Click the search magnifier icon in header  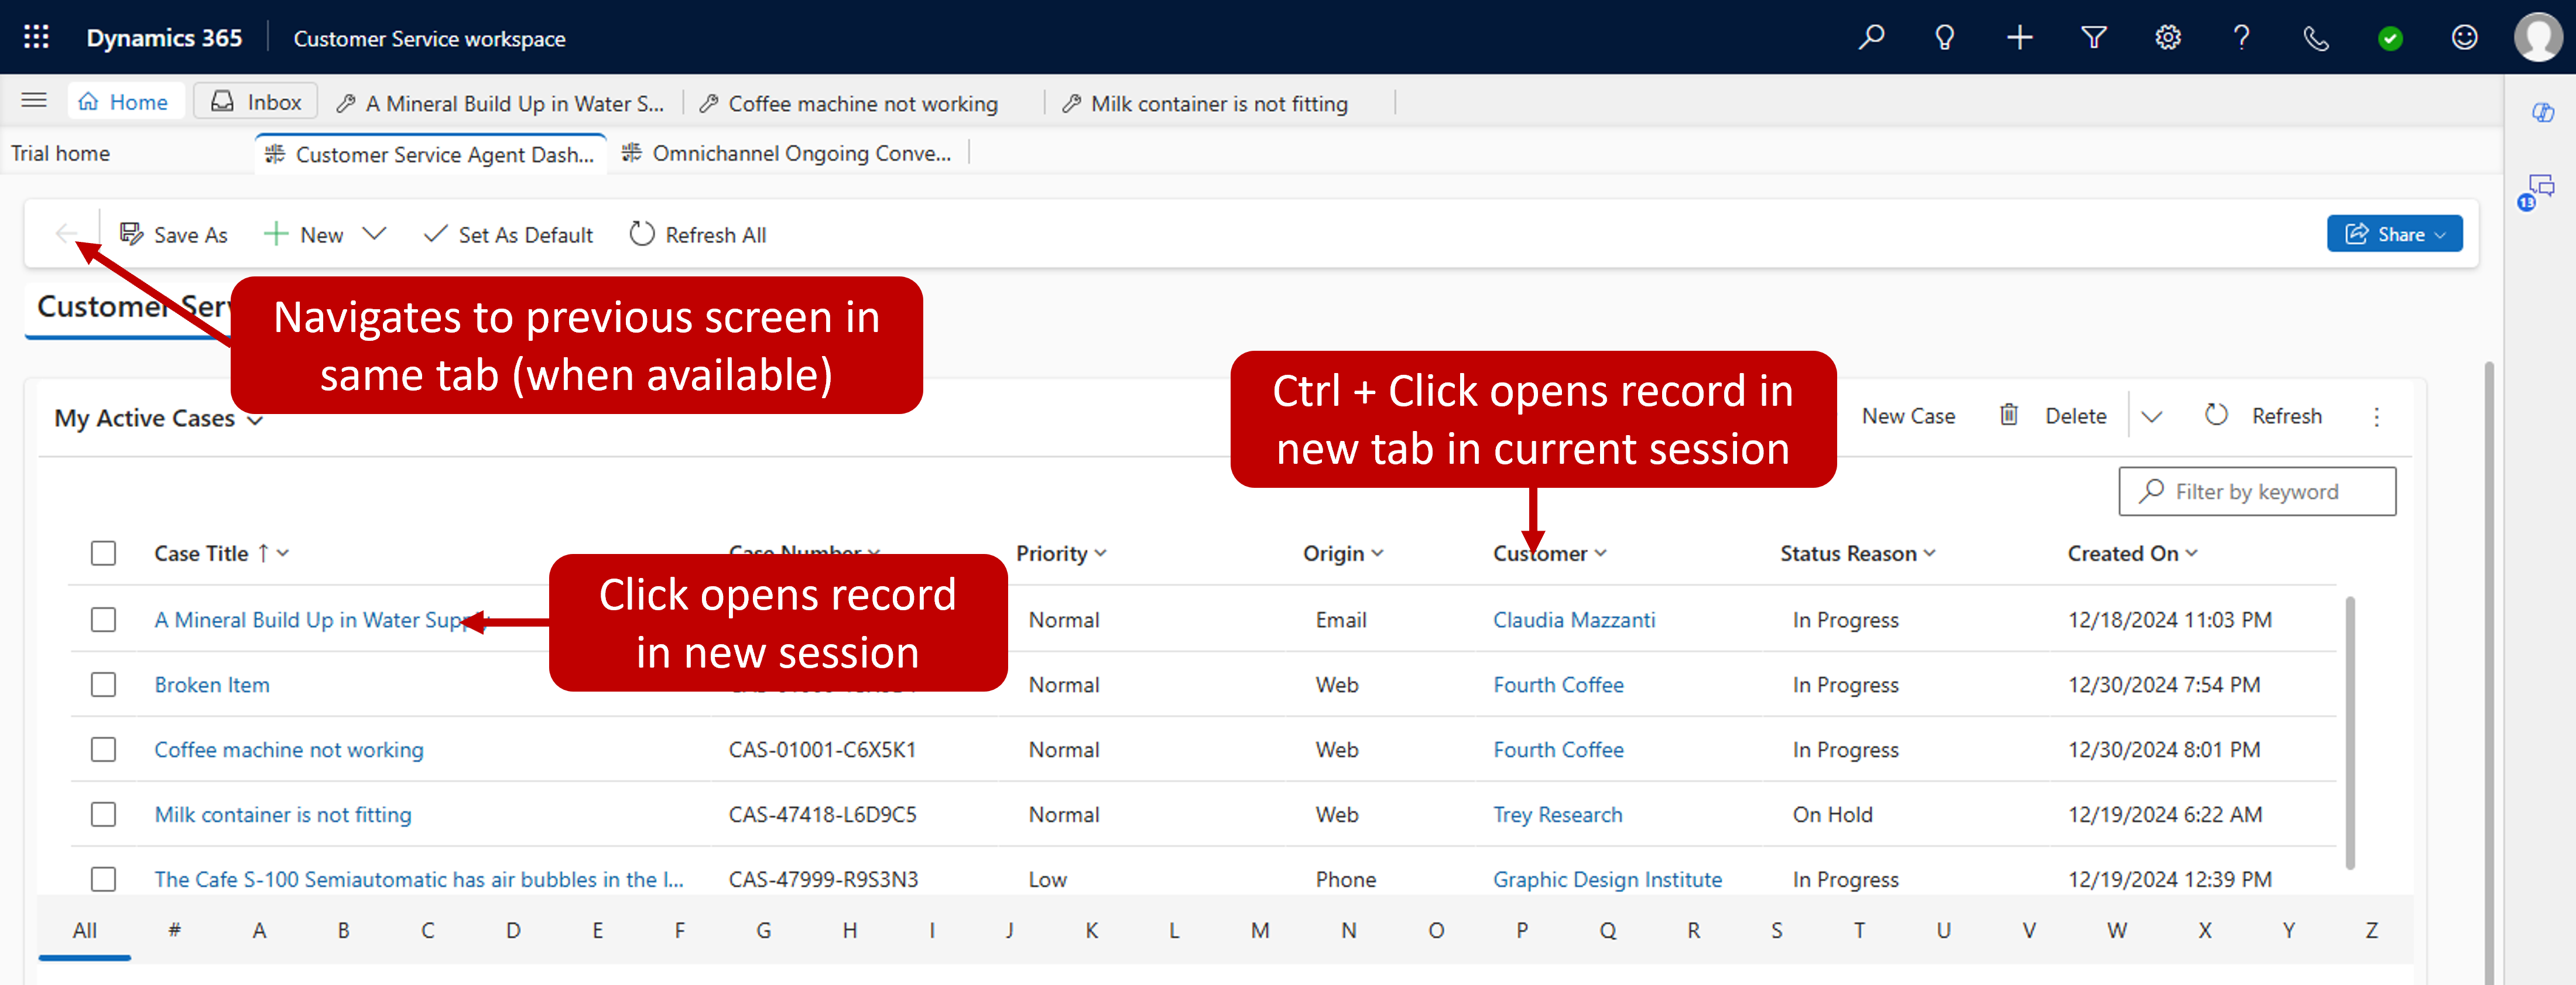1871,37
